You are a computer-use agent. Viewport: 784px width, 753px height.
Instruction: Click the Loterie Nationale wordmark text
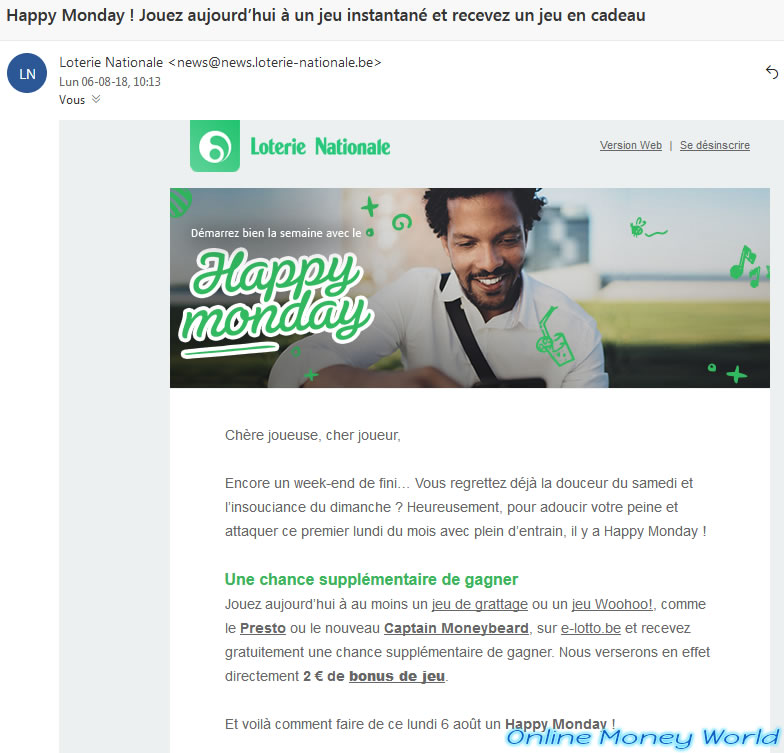320,146
